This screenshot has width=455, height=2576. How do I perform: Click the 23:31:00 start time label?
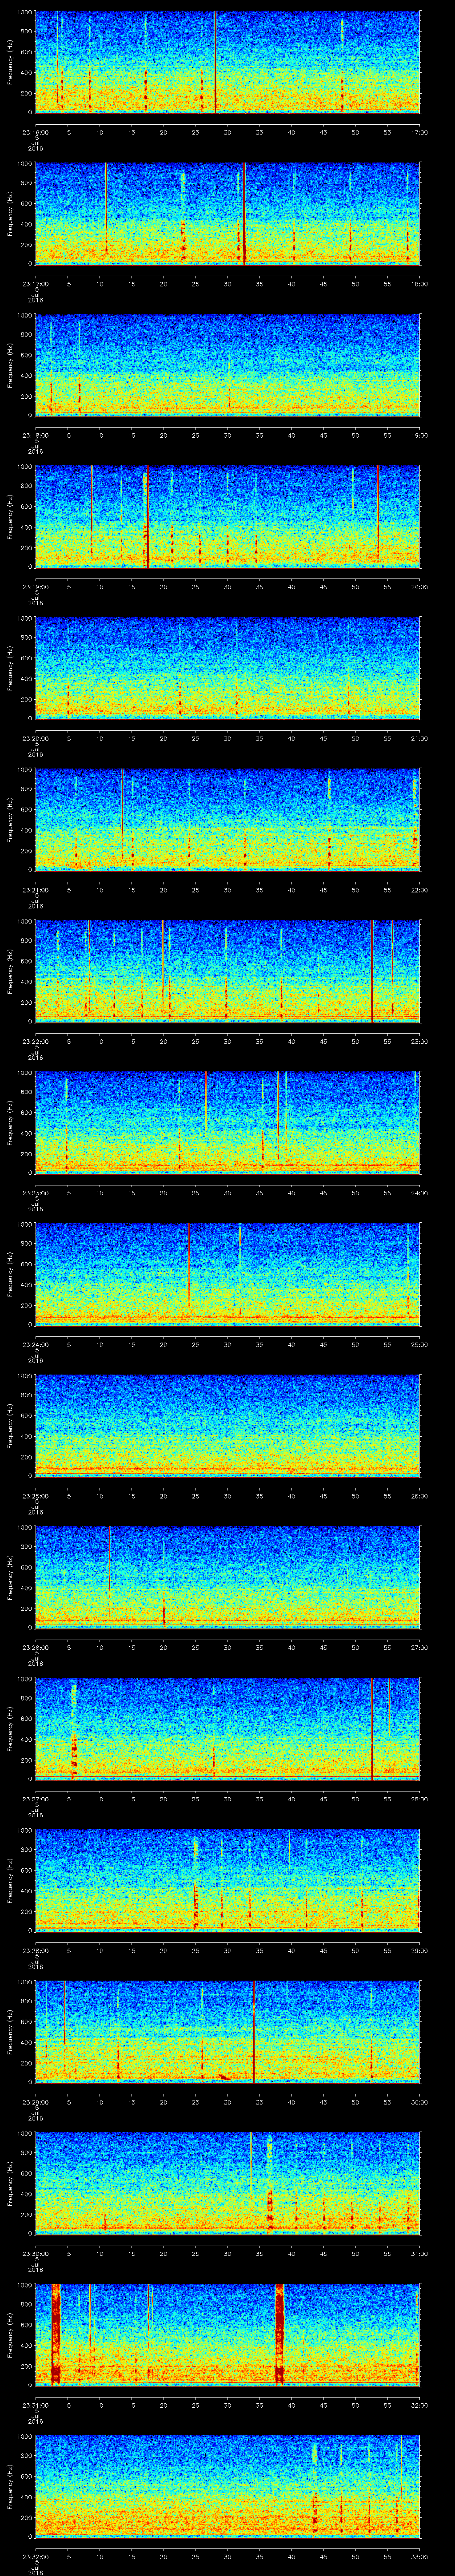coord(35,2404)
